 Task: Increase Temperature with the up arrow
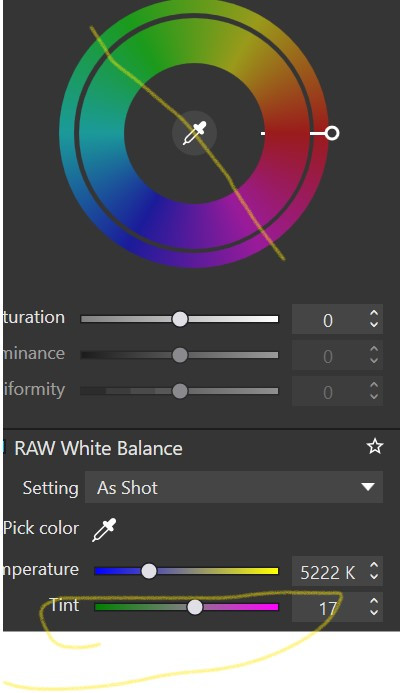click(x=374, y=565)
